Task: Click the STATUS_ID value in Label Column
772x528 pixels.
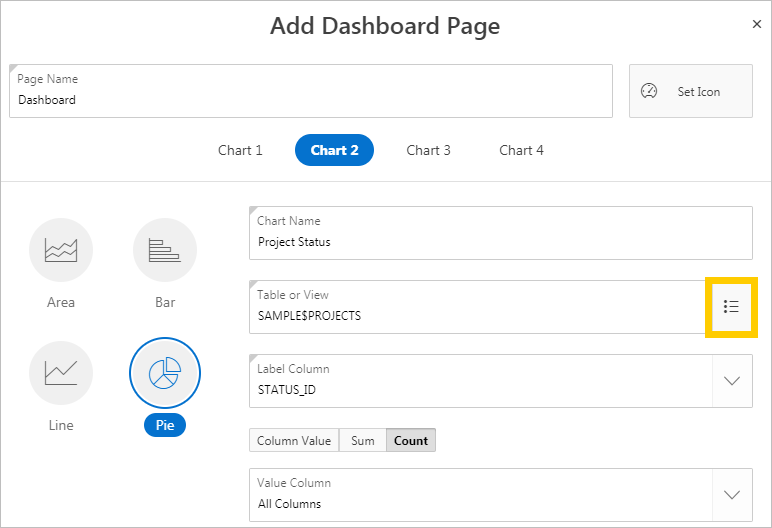Action: [287, 390]
